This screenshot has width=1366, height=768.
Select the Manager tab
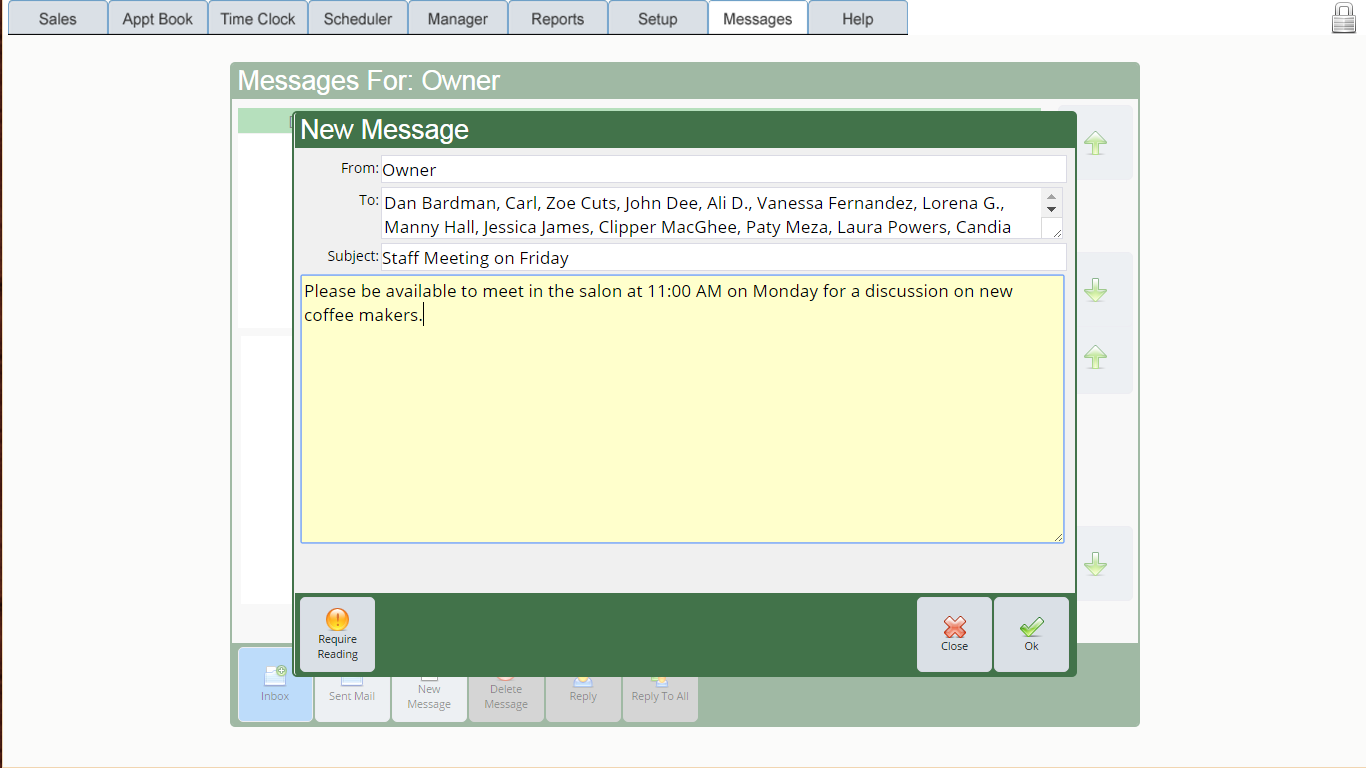tap(458, 18)
